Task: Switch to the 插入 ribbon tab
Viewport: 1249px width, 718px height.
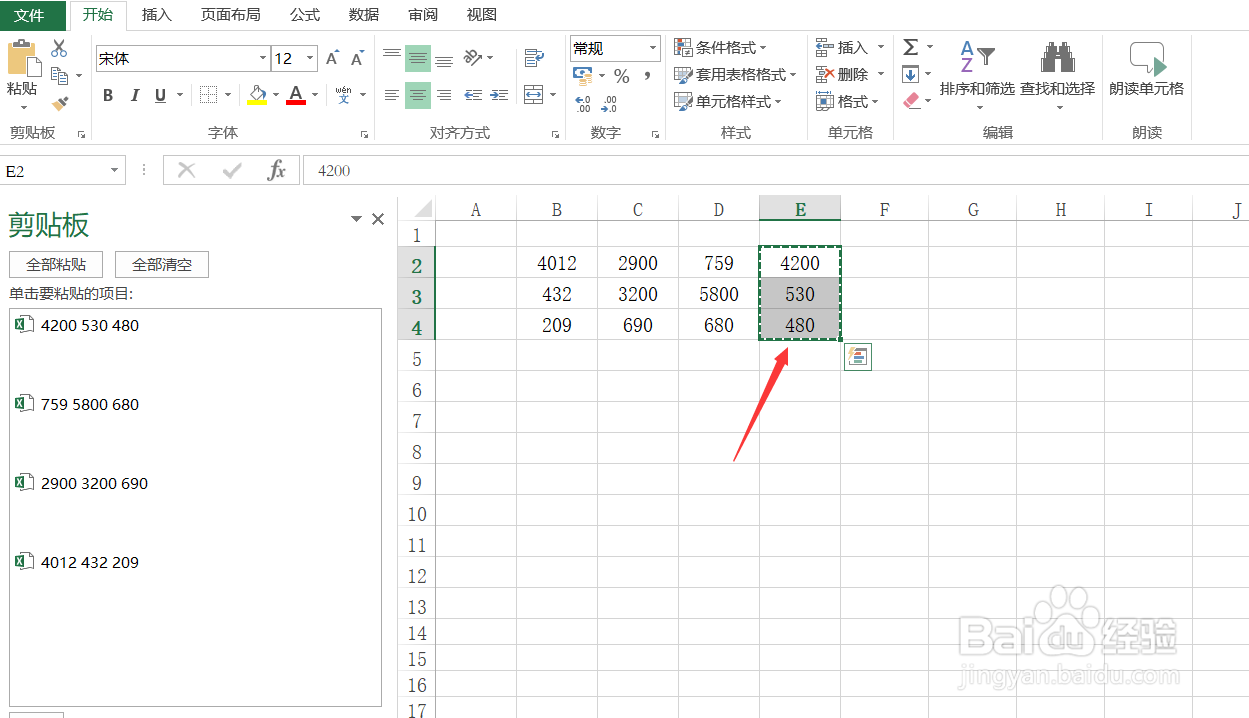Action: (x=155, y=15)
